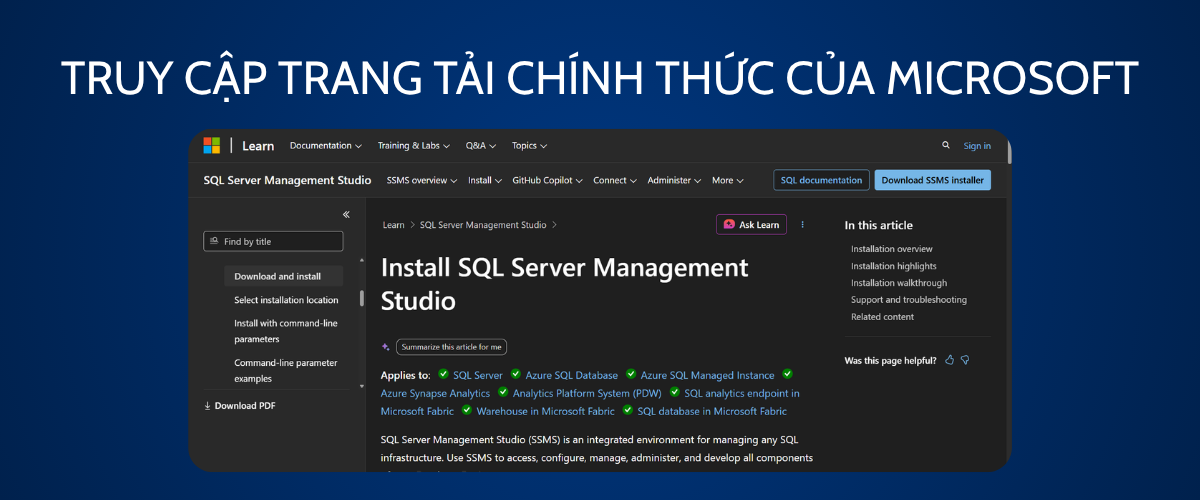Open the SSMS overview dropdown
This screenshot has height=500, width=1200.
422,181
